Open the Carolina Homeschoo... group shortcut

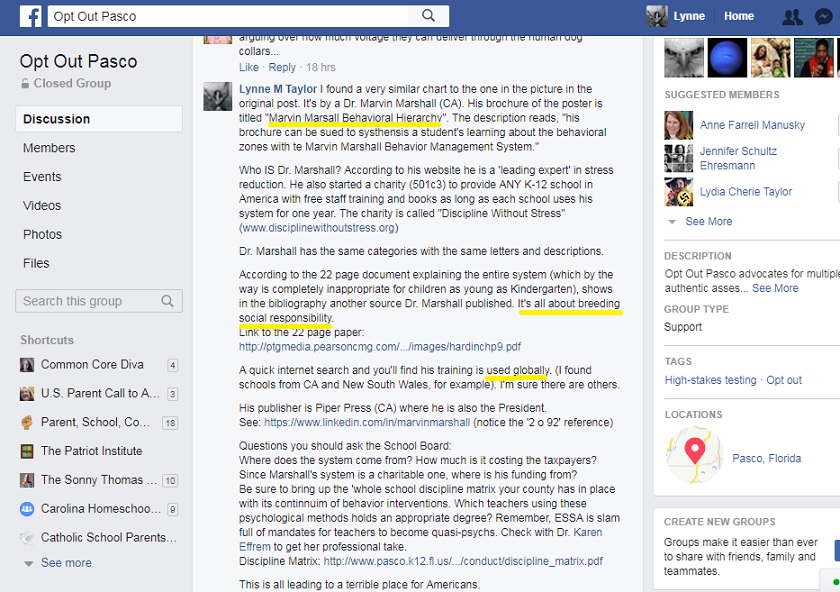(x=100, y=508)
